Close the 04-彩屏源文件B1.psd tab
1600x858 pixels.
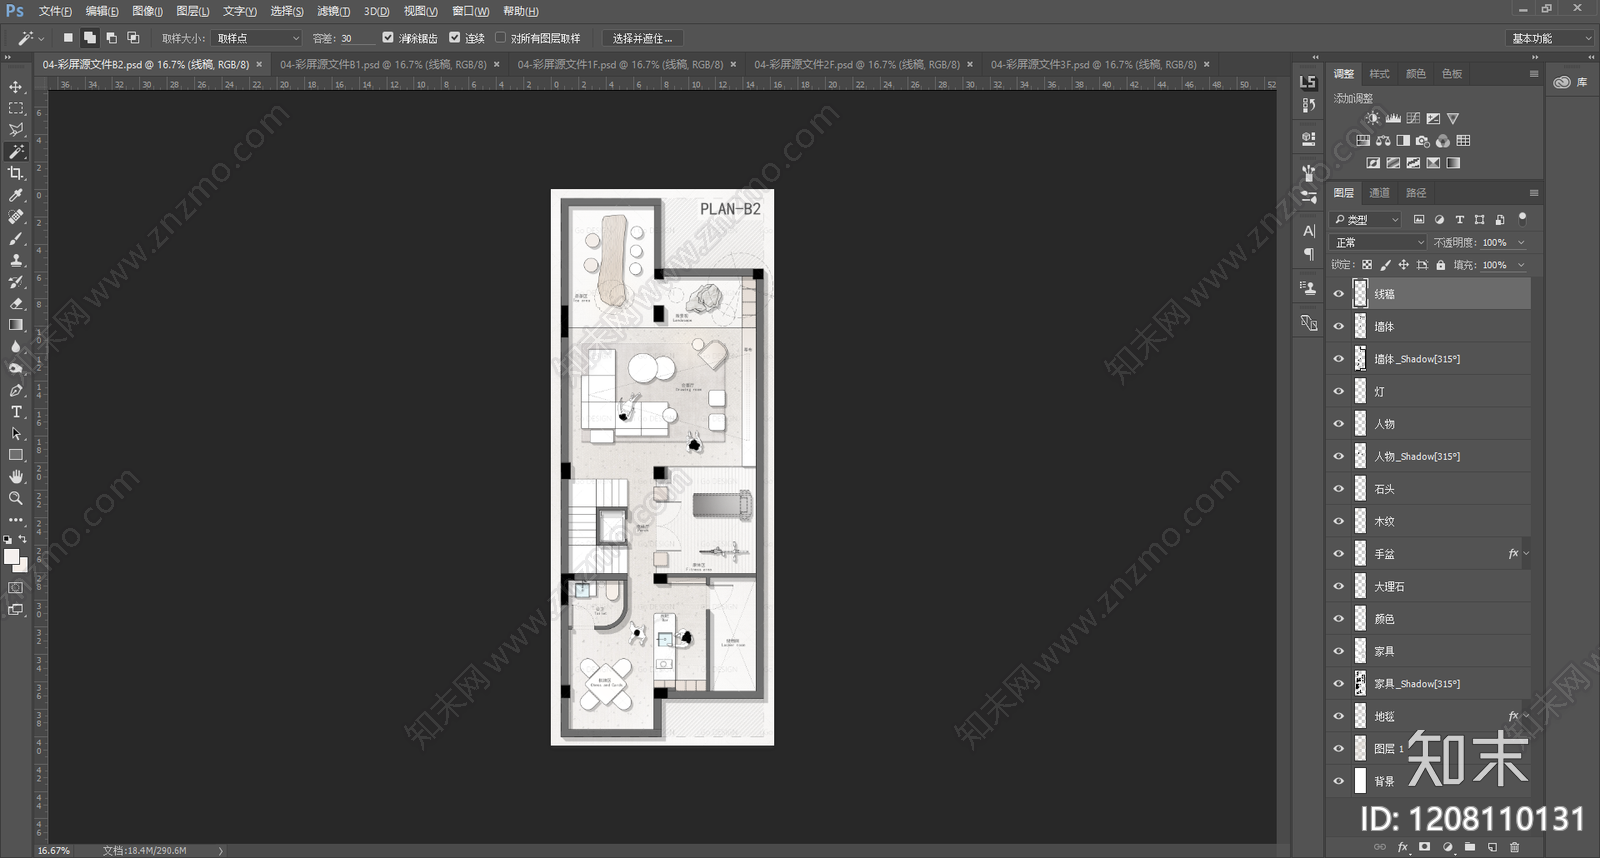click(x=496, y=64)
